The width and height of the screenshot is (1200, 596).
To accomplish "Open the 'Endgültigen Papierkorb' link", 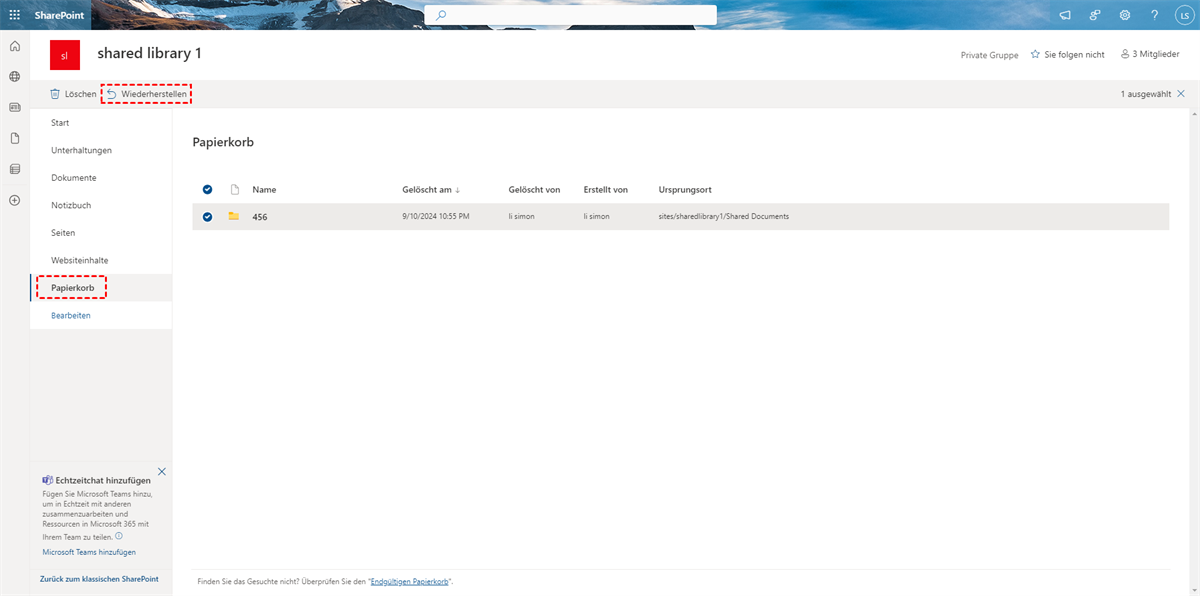I will [x=410, y=581].
